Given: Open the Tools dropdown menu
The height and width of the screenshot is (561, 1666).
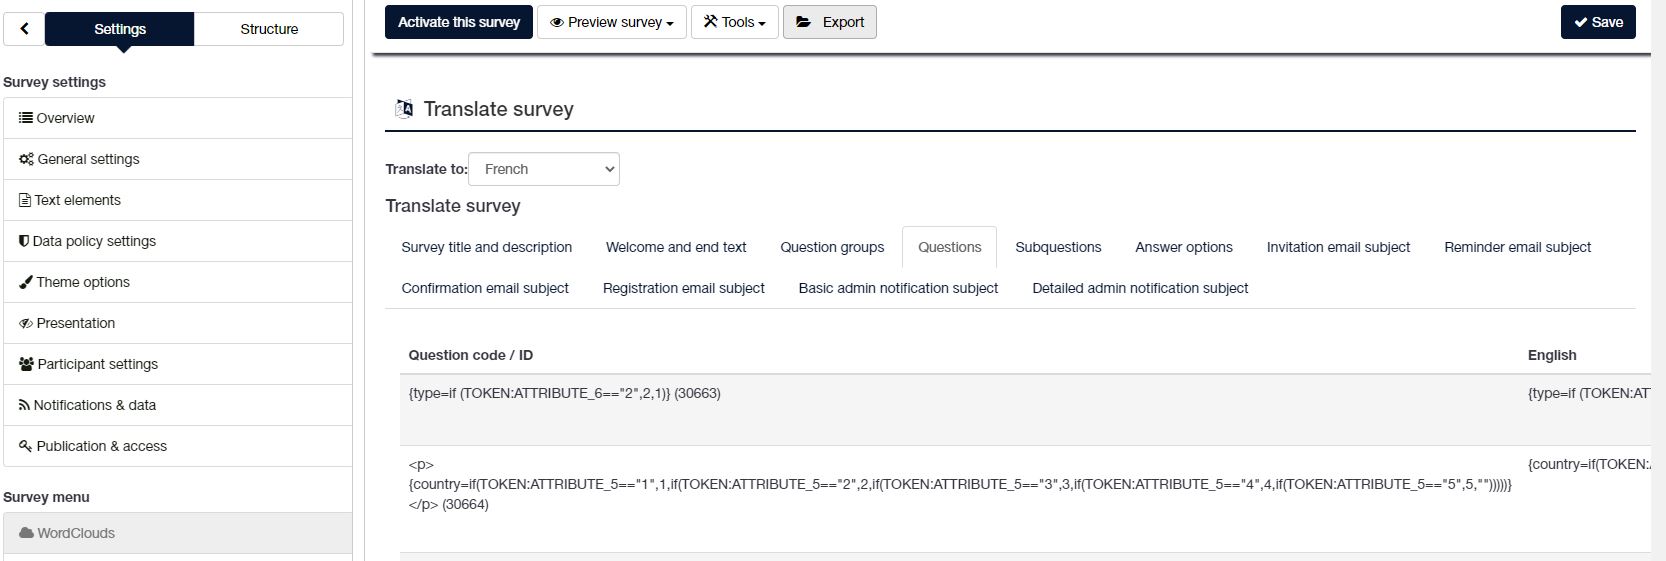Looking at the screenshot, I should pos(734,22).
